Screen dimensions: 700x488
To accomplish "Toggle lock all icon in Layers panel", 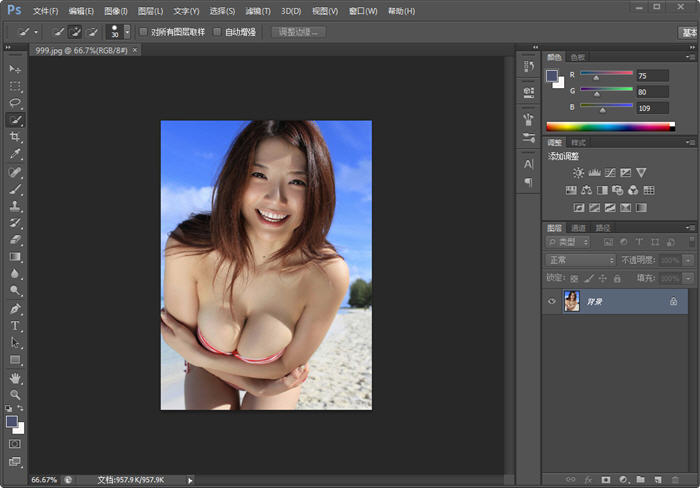I will (617, 279).
